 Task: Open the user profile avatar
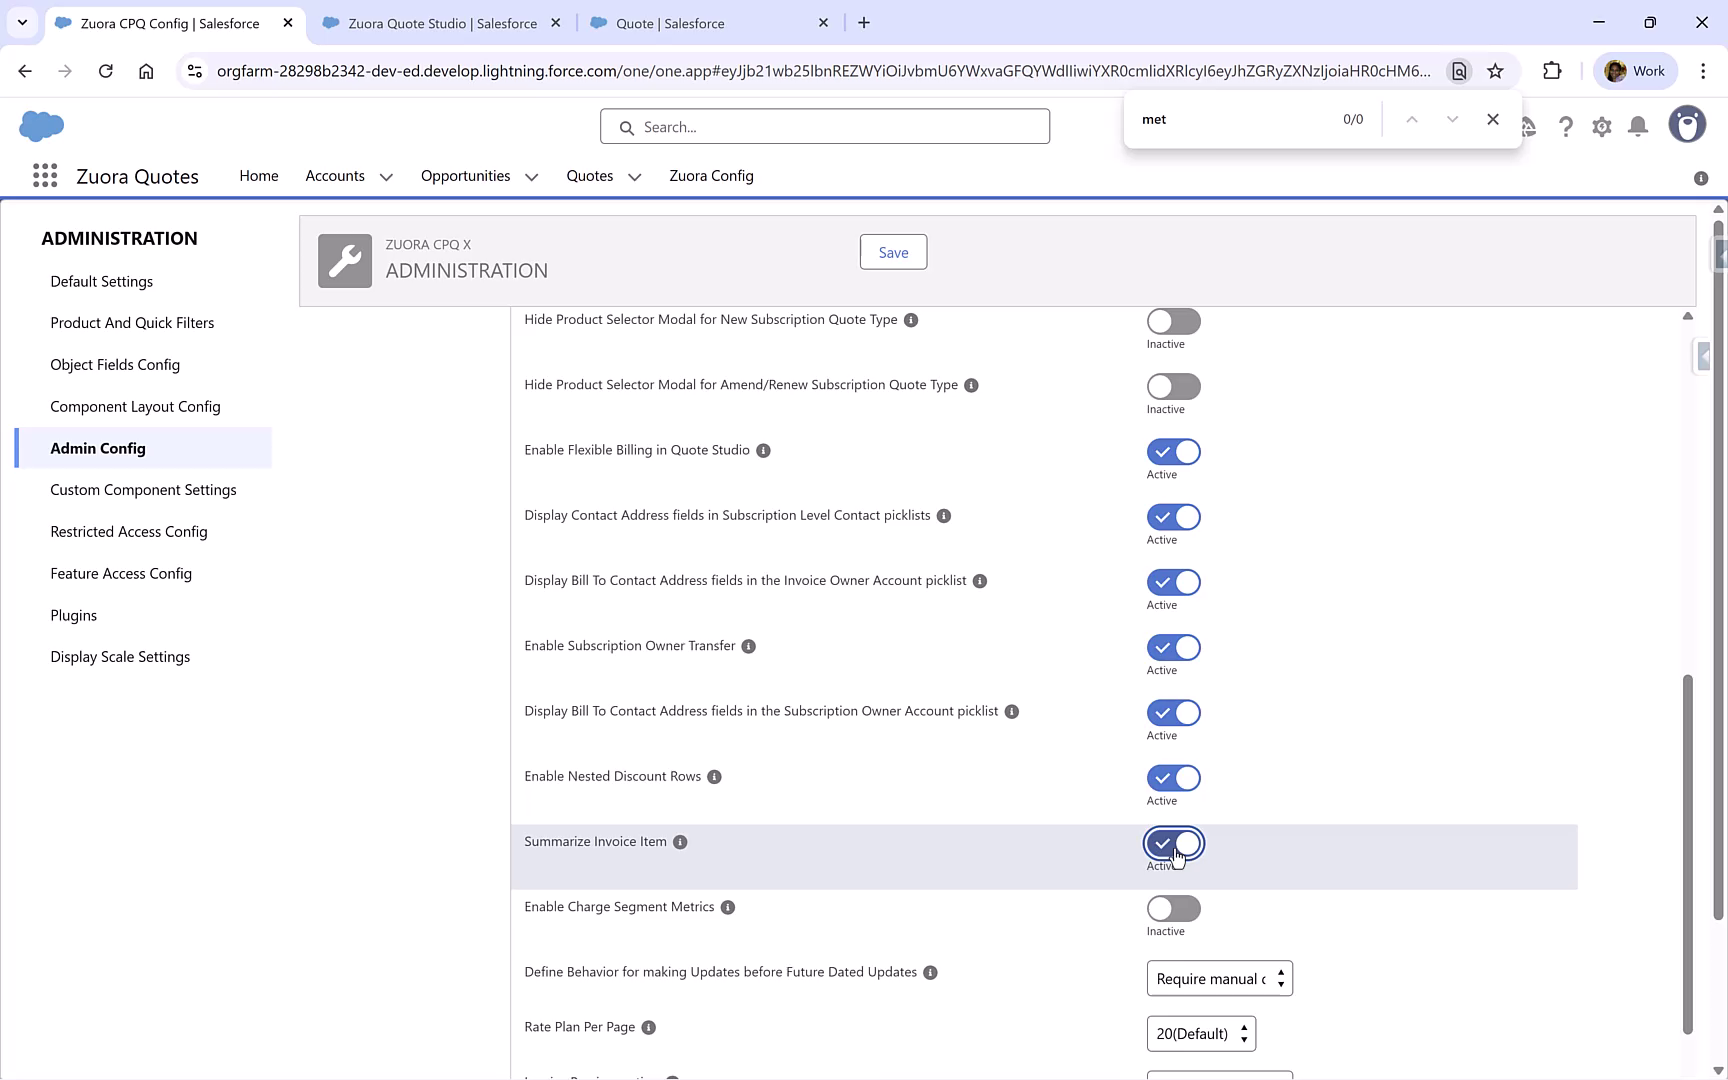(1687, 124)
